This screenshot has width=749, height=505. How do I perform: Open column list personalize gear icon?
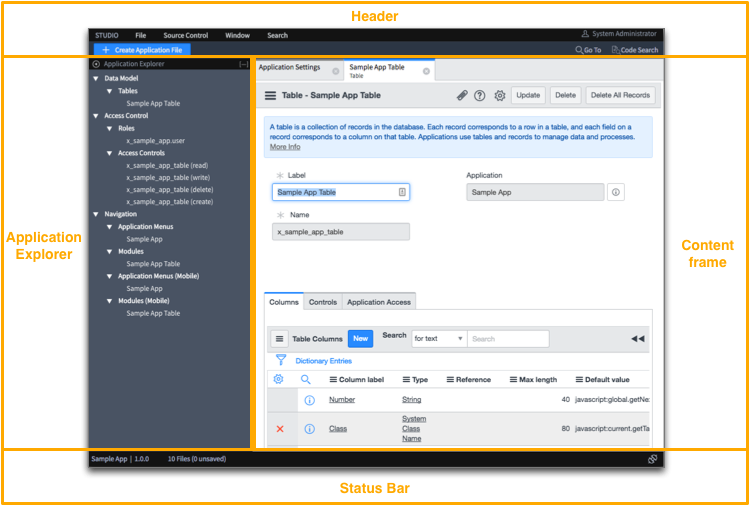tap(278, 379)
